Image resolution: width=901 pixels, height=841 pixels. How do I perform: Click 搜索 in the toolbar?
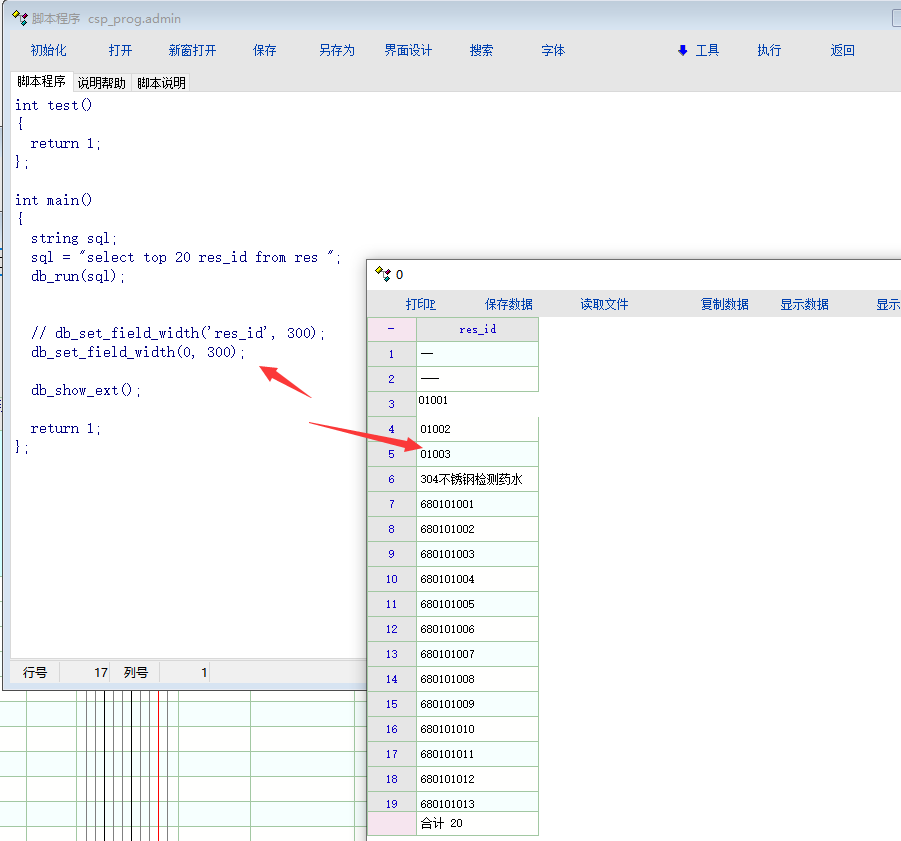click(x=481, y=50)
